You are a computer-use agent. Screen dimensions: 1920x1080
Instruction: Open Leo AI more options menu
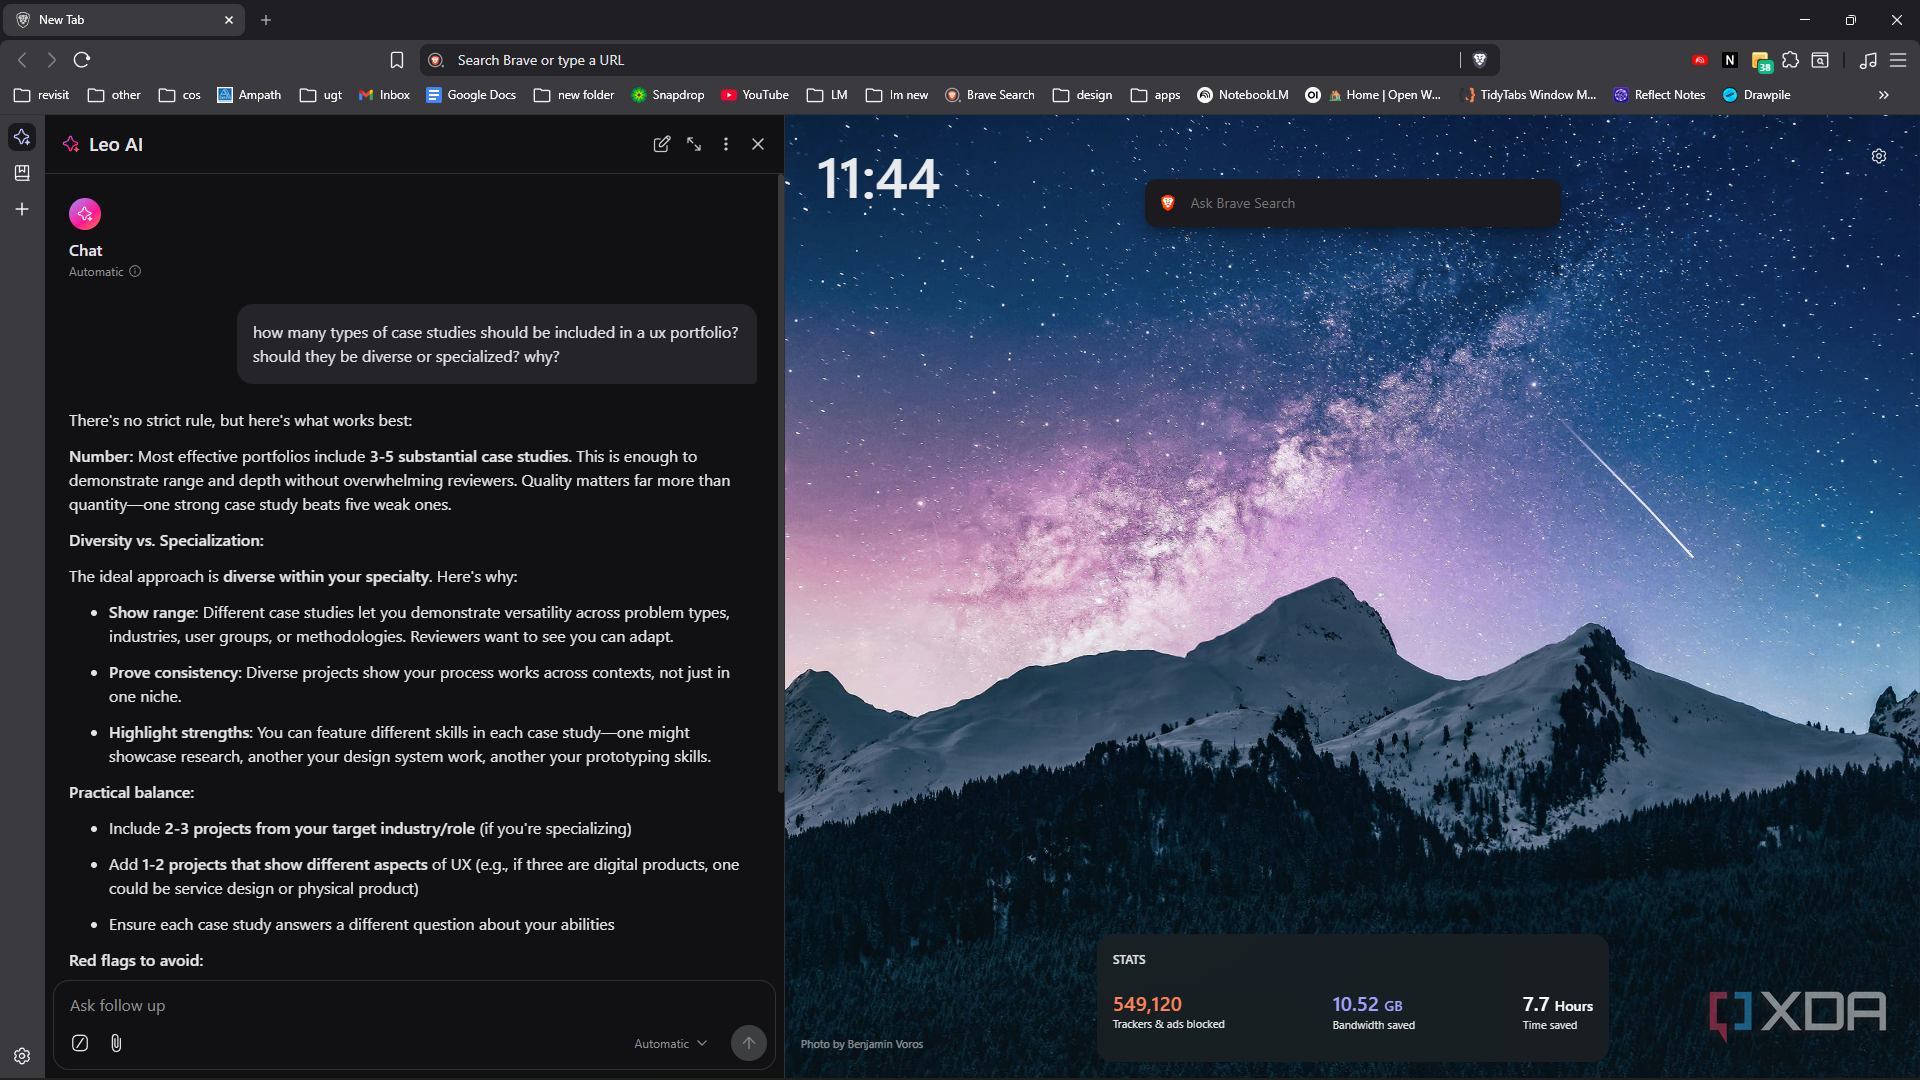726,144
